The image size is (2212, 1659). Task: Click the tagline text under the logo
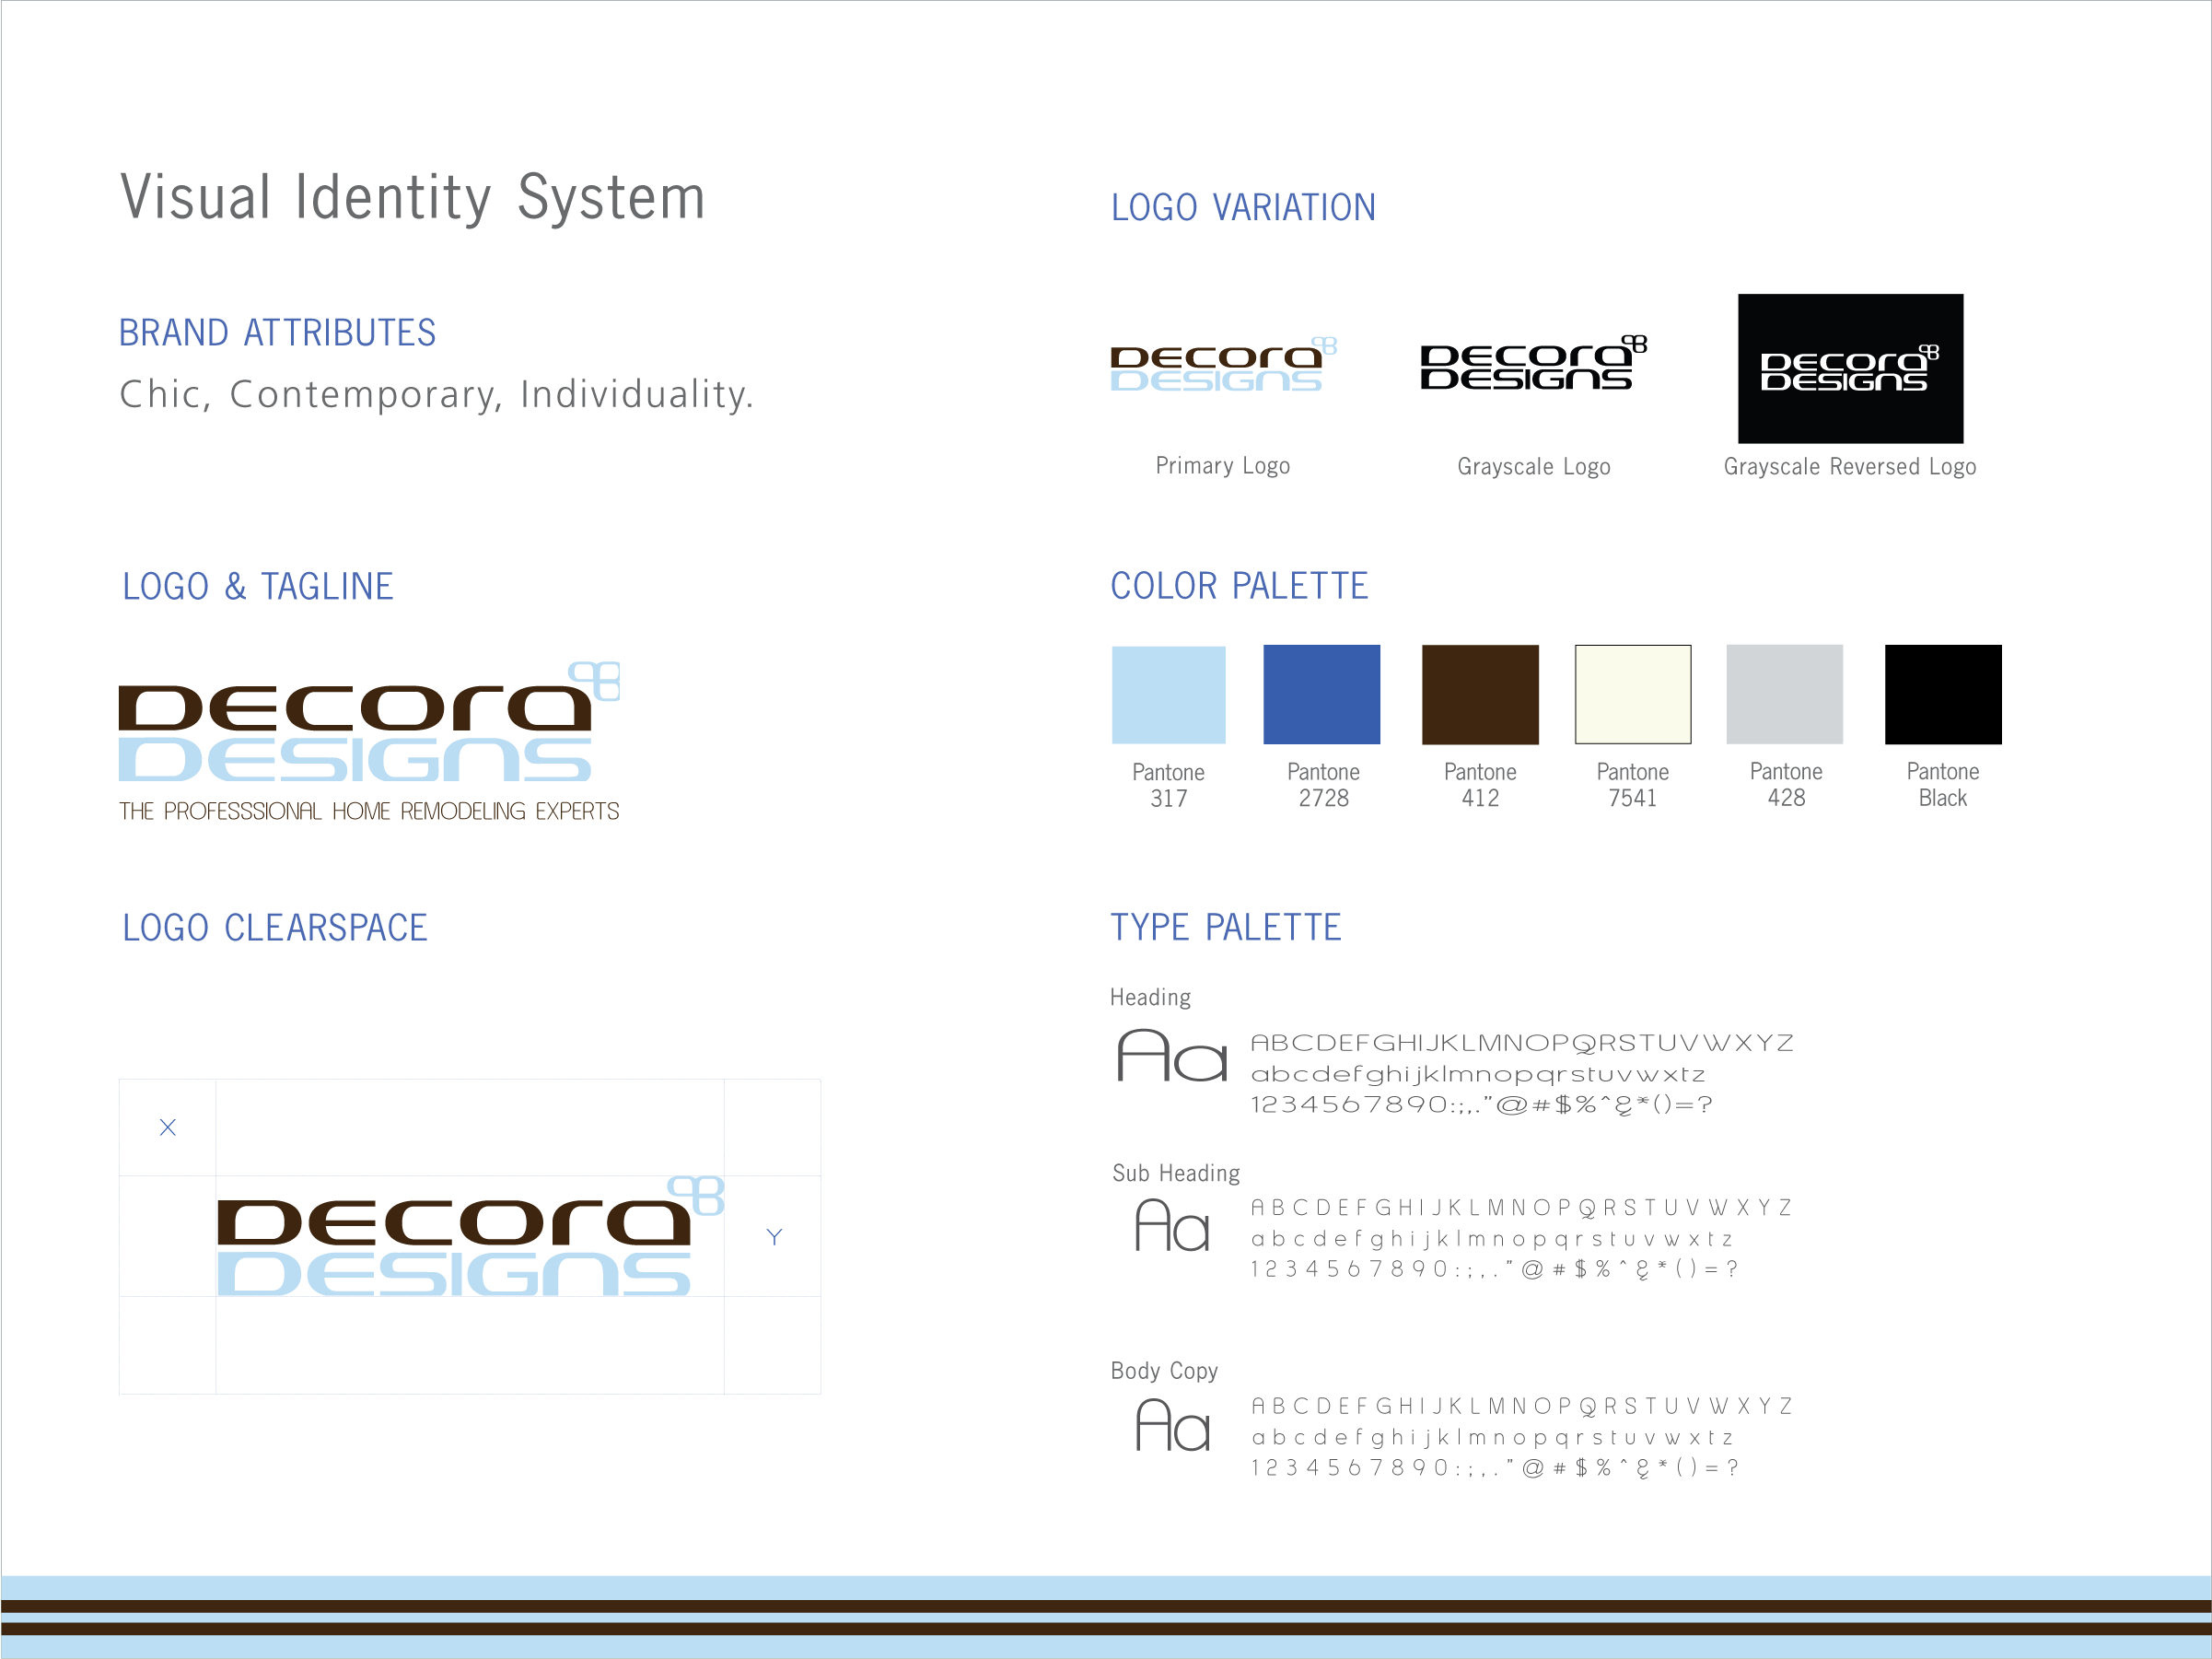pyautogui.click(x=369, y=811)
